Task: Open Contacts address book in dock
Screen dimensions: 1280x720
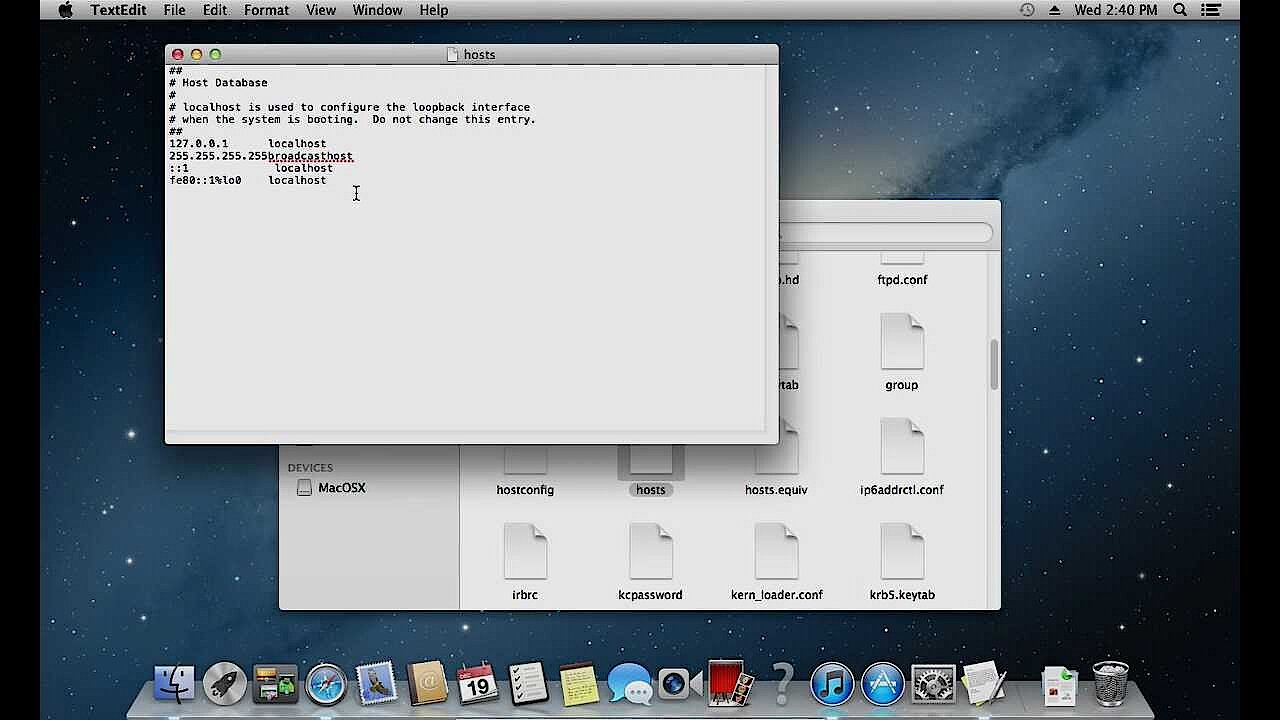Action: (x=427, y=684)
